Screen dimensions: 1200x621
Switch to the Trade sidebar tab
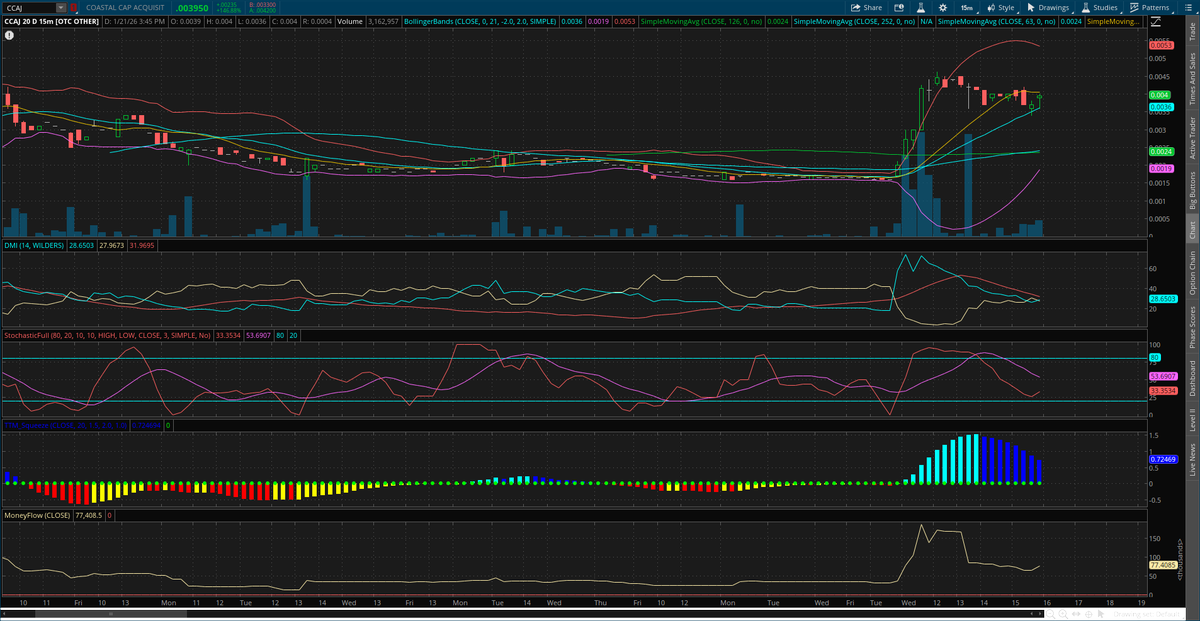[1191, 31]
